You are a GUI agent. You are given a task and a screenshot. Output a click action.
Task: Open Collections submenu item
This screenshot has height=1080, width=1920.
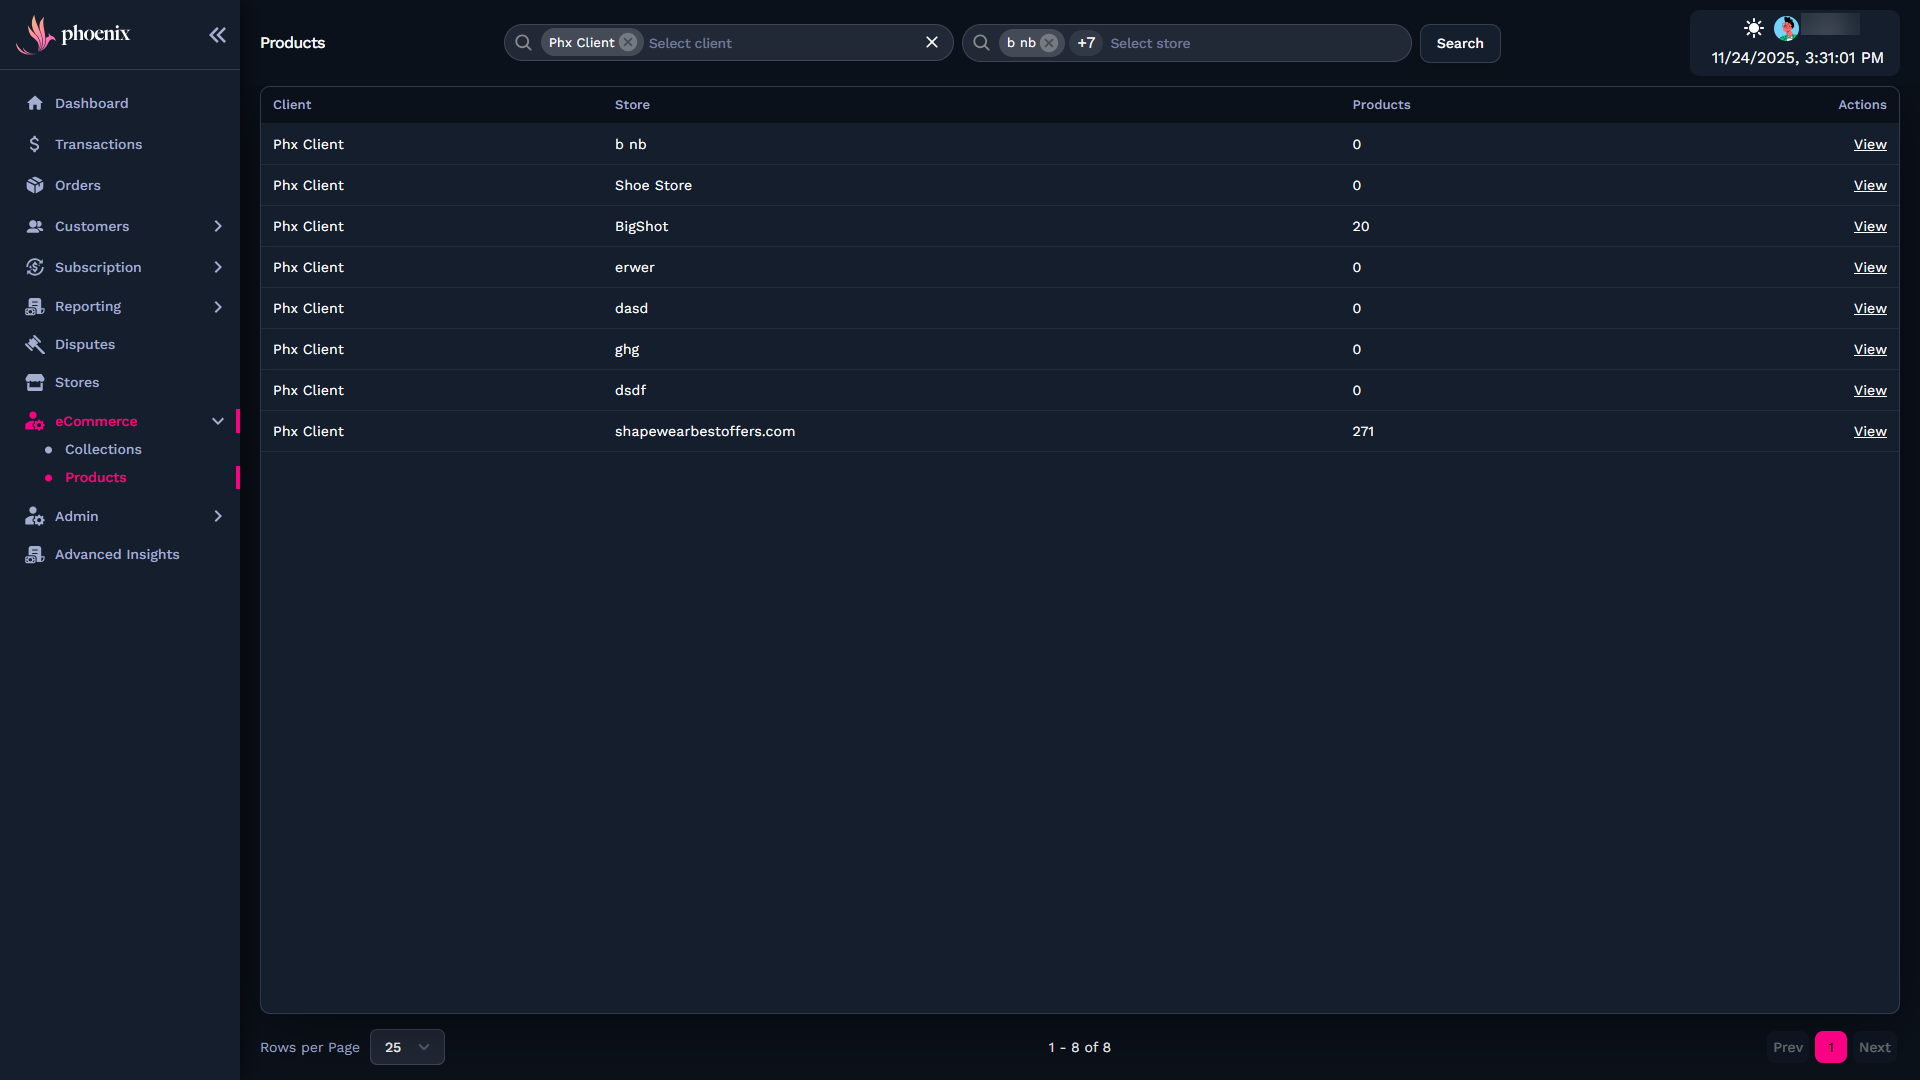click(103, 449)
